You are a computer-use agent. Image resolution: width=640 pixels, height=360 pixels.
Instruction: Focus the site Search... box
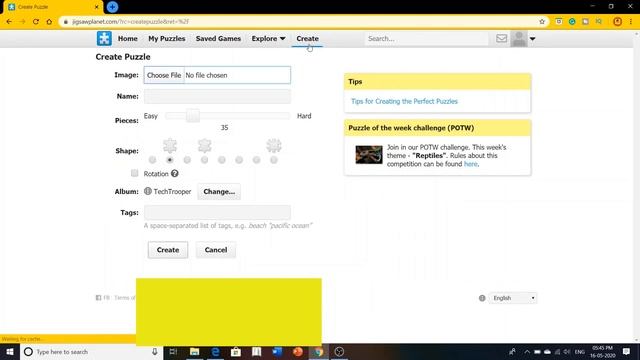pos(426,39)
